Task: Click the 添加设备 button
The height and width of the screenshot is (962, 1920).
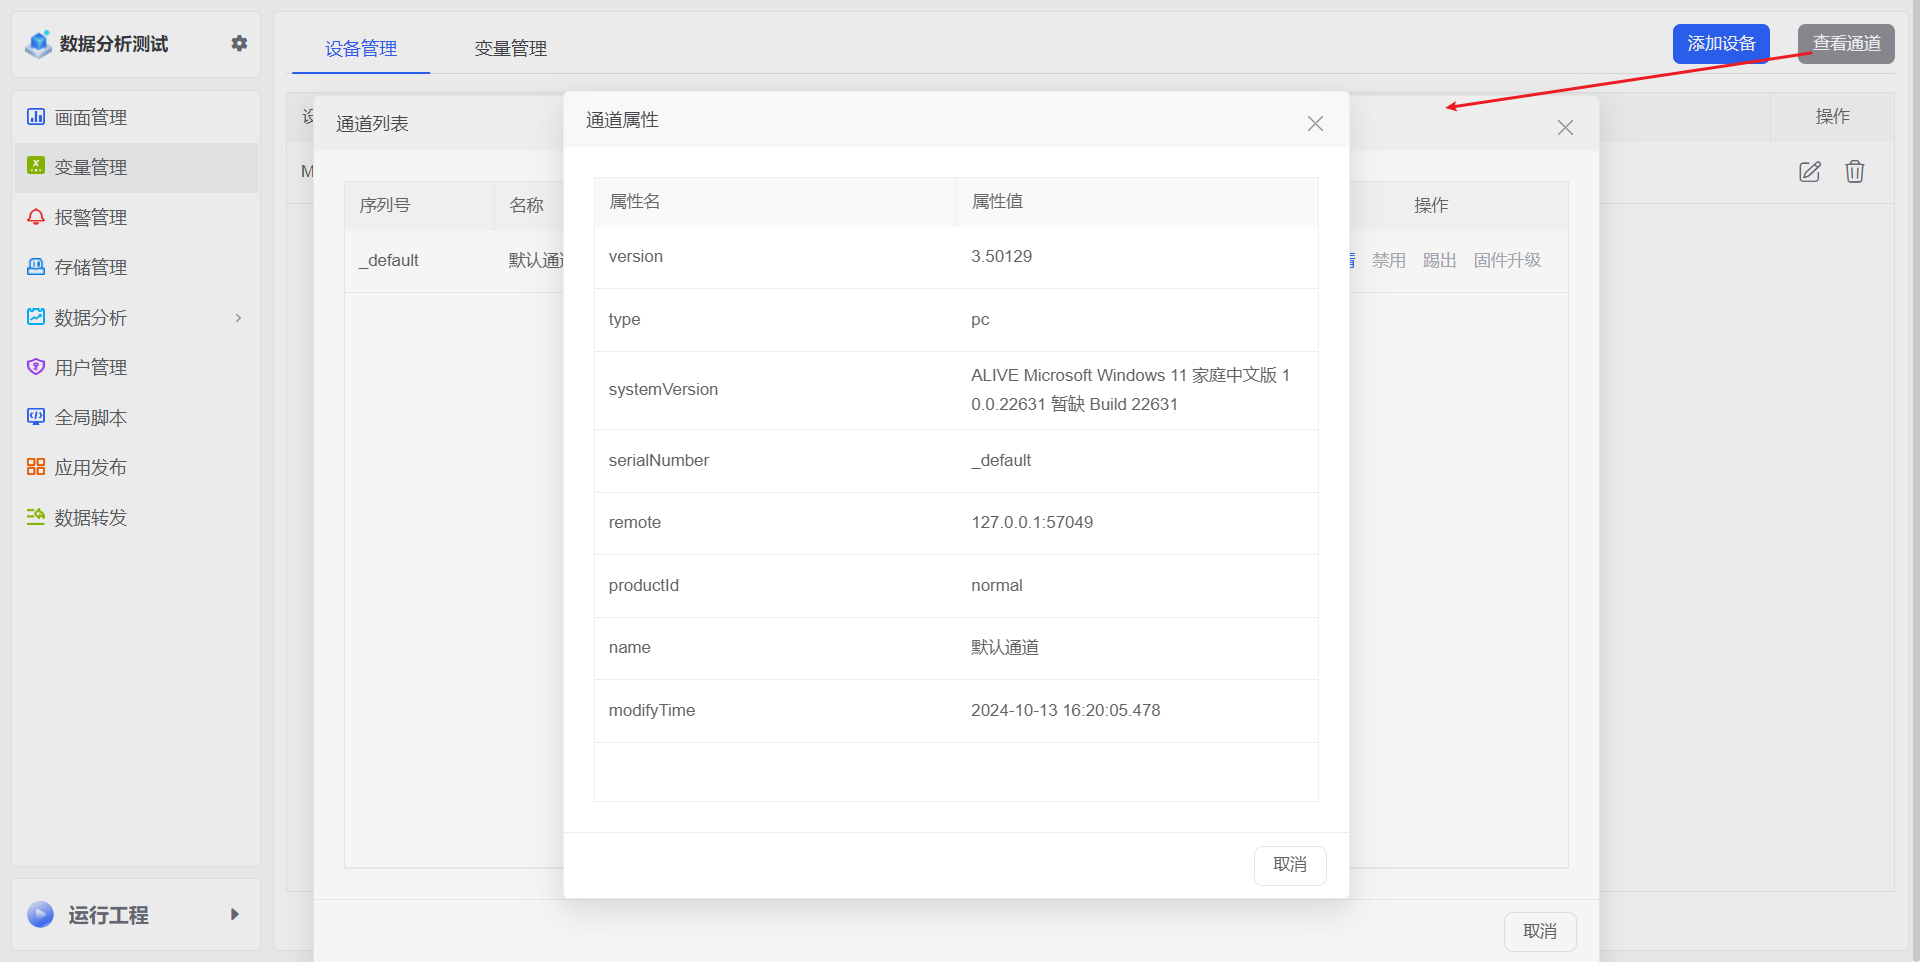Action: (1720, 44)
